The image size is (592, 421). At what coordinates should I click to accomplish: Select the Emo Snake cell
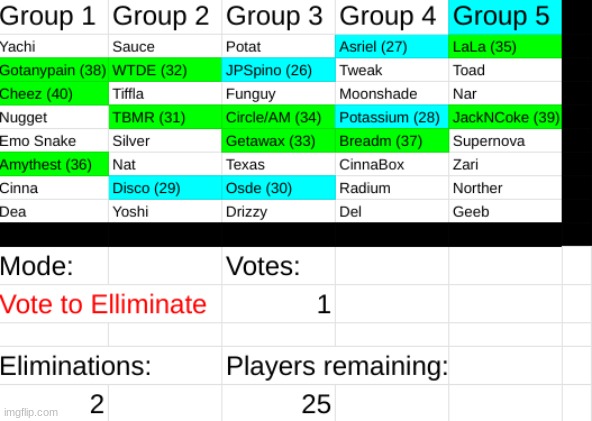[x=54, y=141]
